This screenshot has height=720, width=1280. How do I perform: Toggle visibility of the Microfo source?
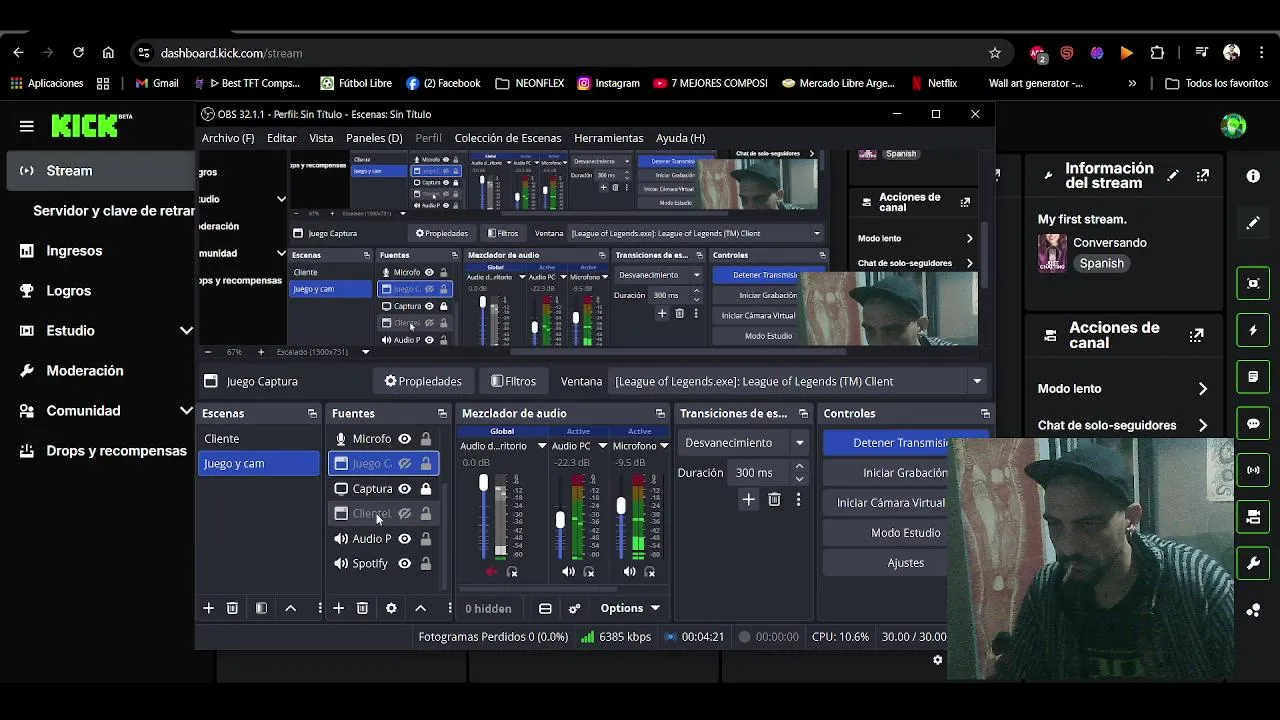(x=404, y=439)
